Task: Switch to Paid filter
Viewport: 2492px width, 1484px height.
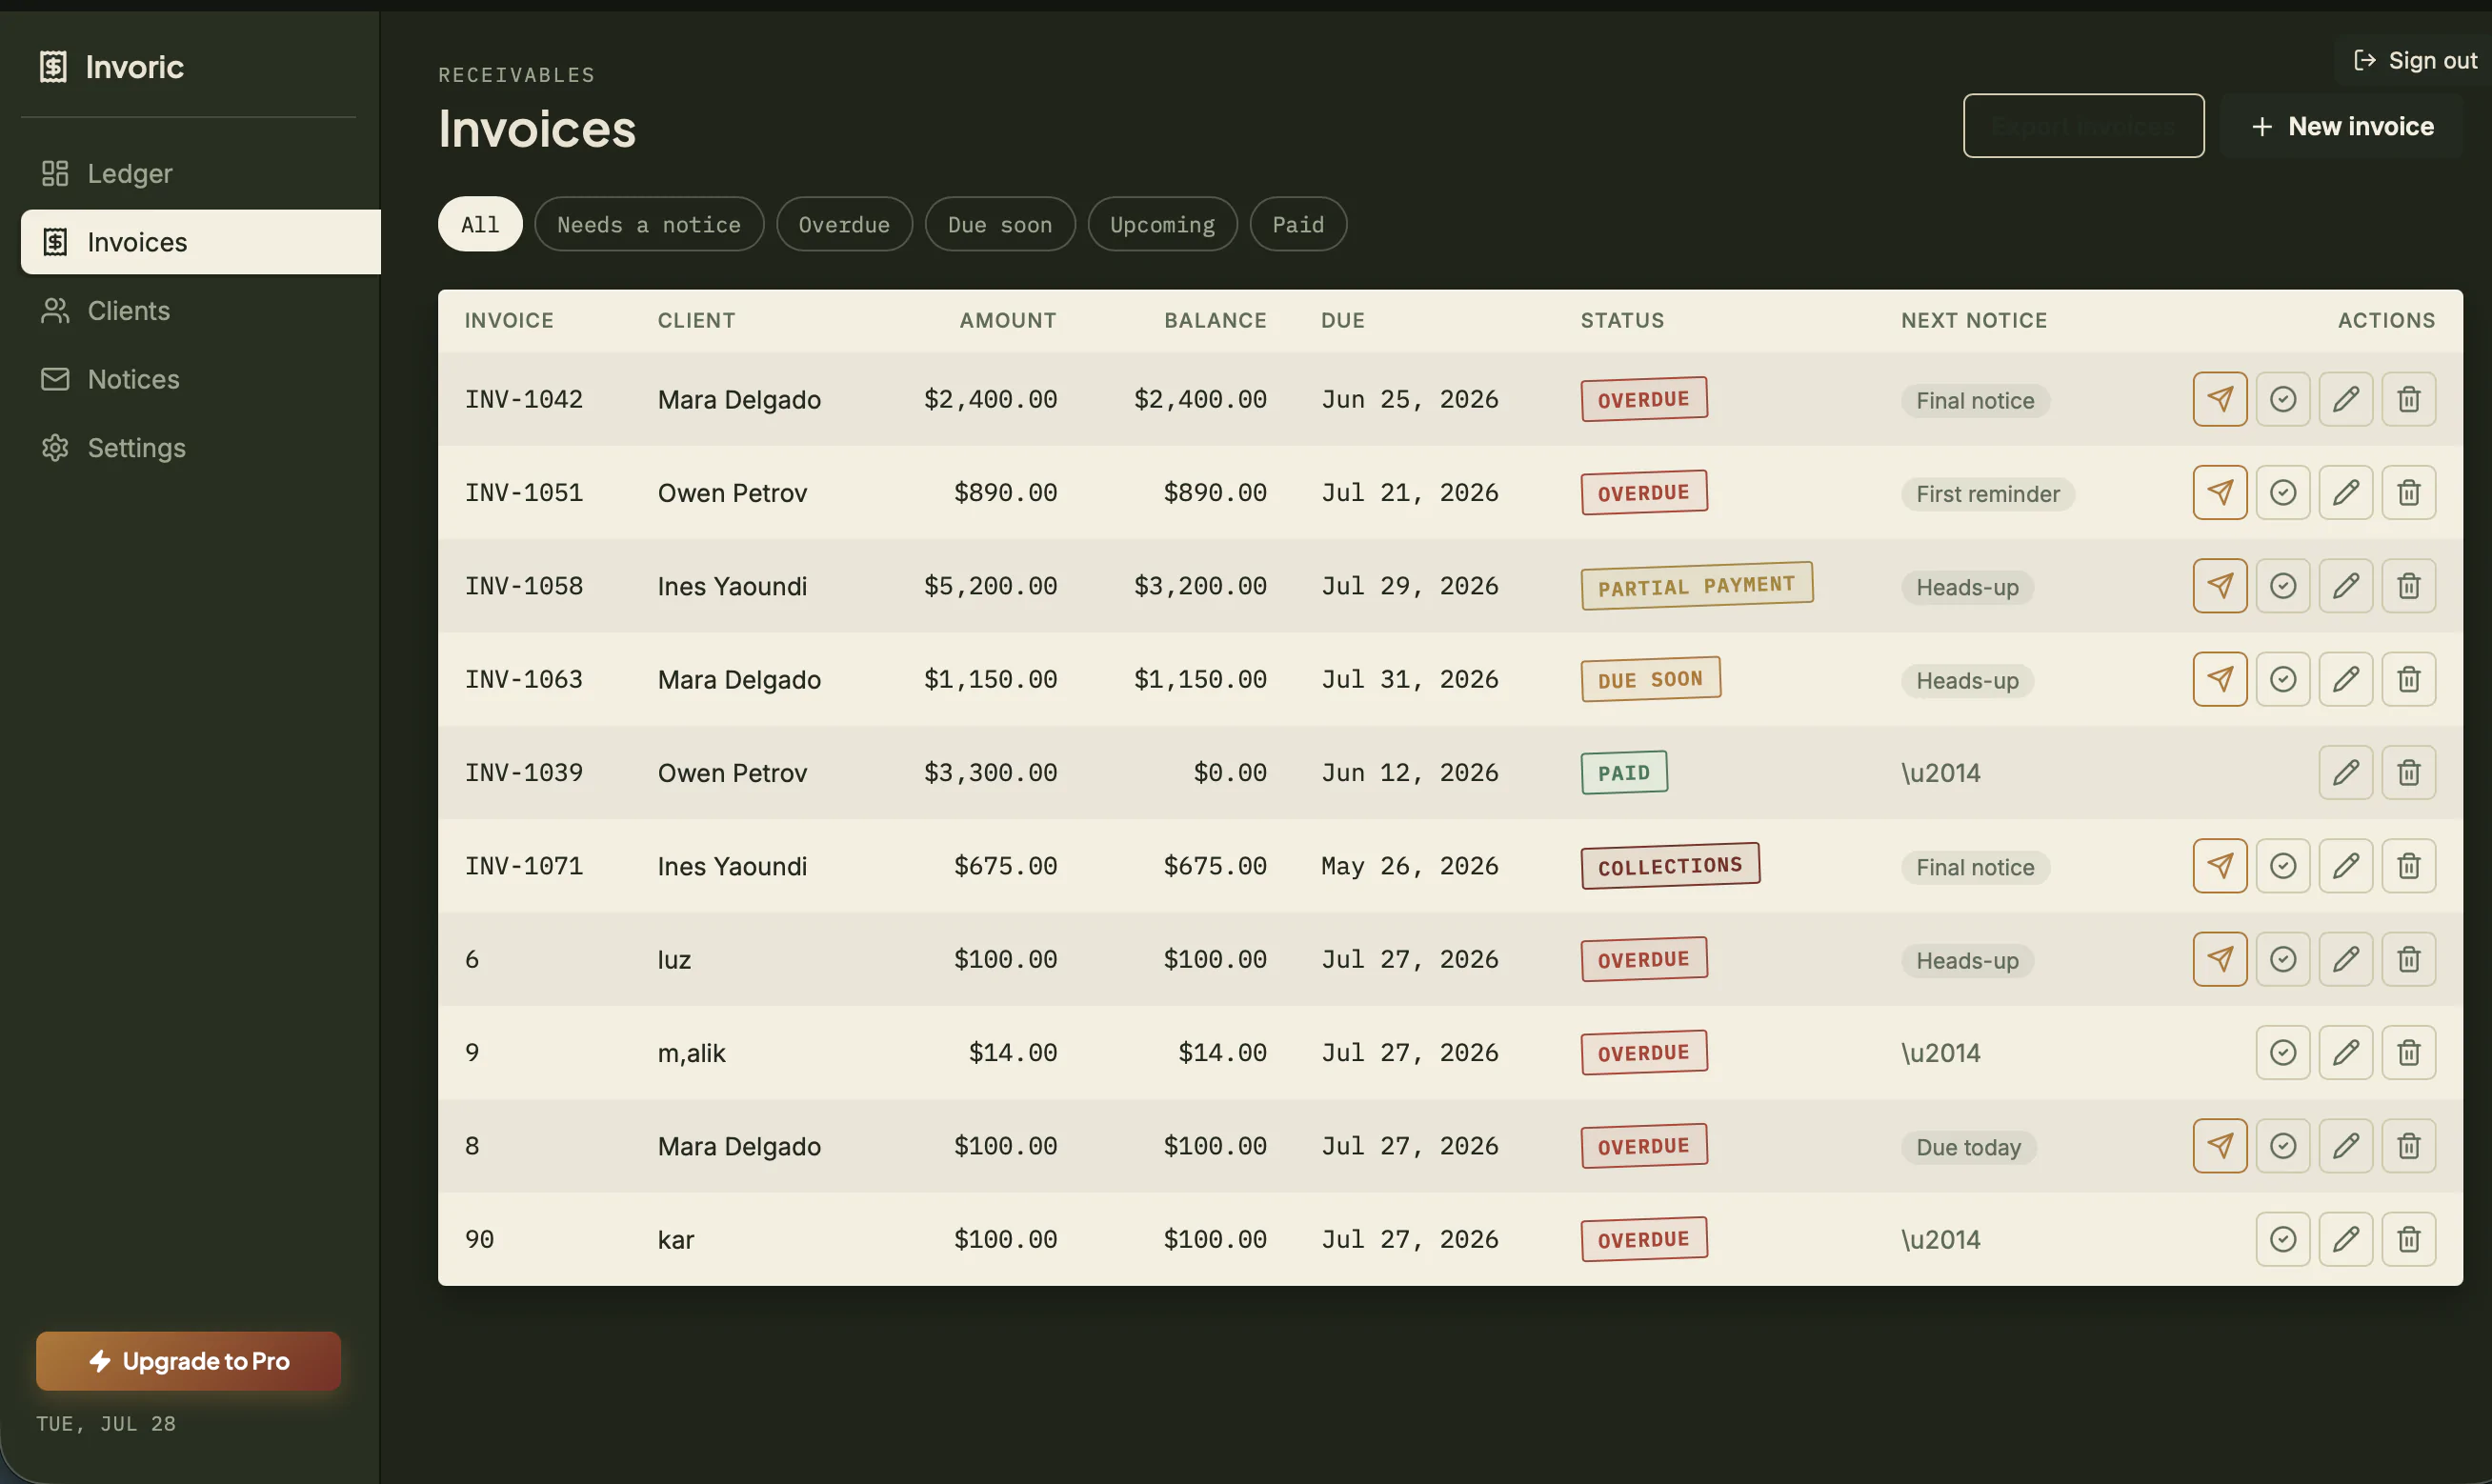Action: [1298, 224]
